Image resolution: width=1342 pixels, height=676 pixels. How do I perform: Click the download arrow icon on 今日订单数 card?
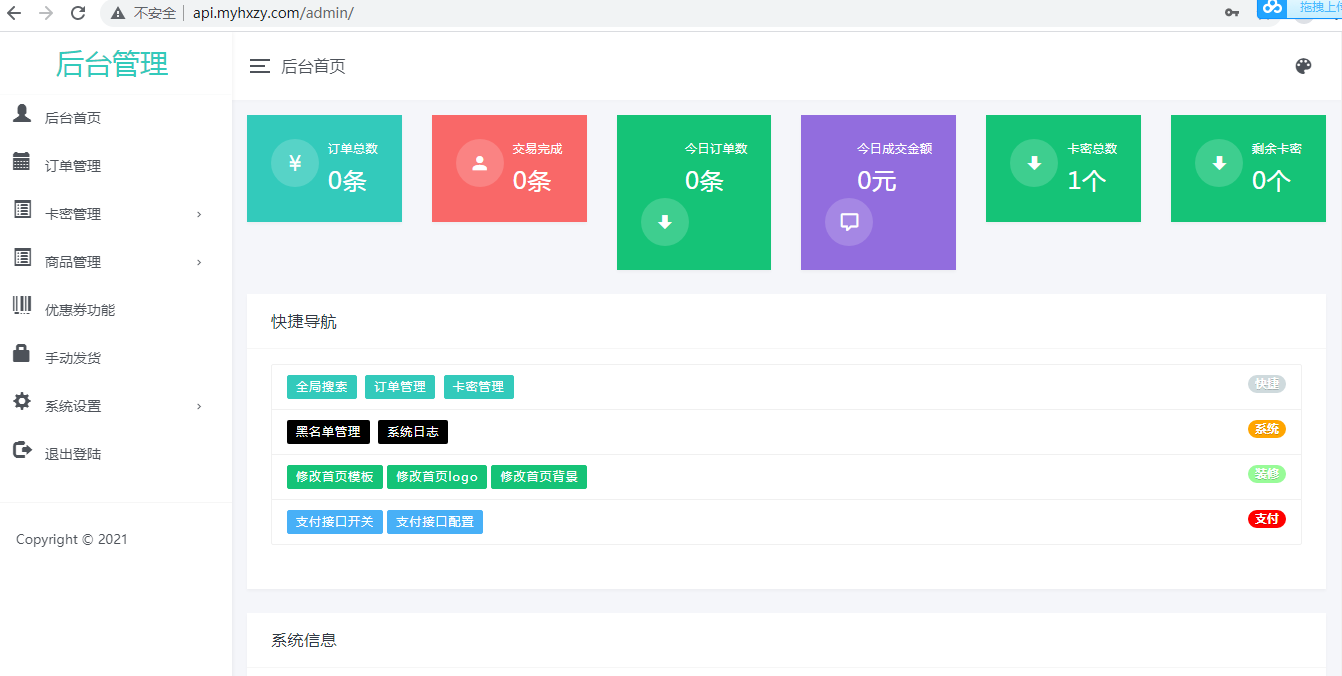(x=665, y=222)
